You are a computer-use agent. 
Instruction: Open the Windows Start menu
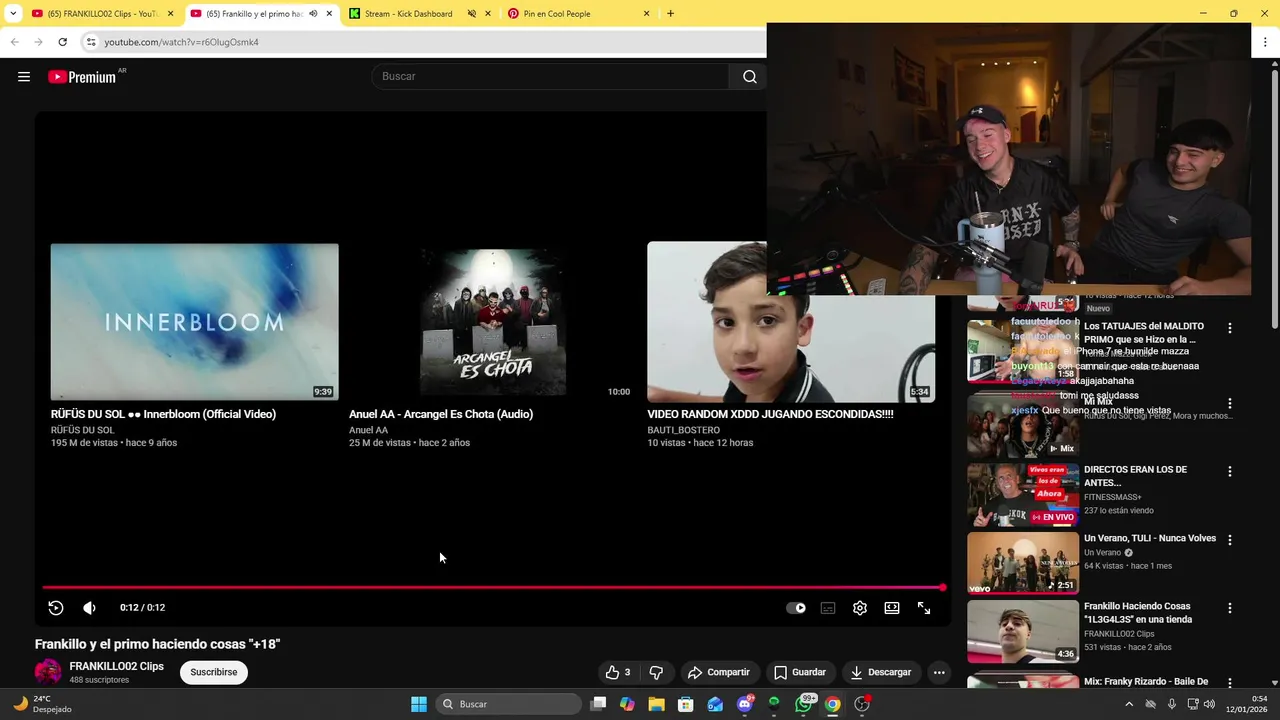point(419,704)
